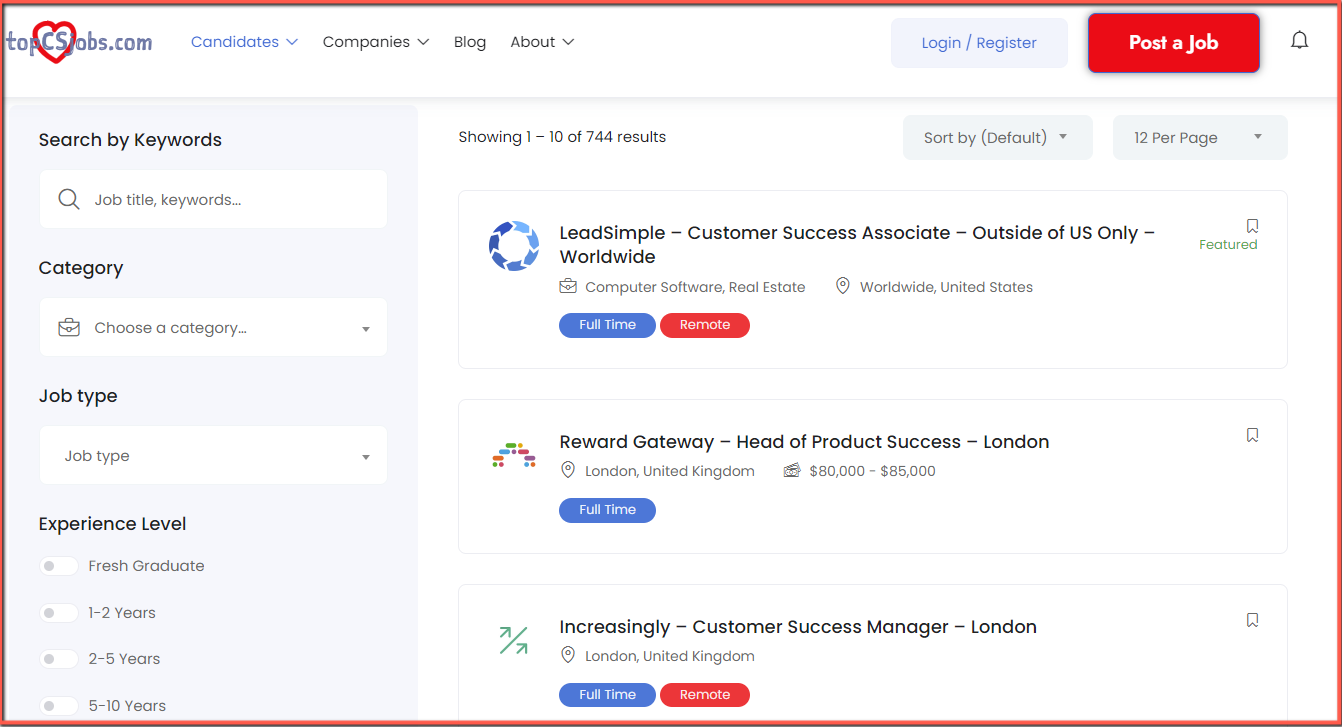Open the 12 Per Page dropdown

click(x=1200, y=137)
